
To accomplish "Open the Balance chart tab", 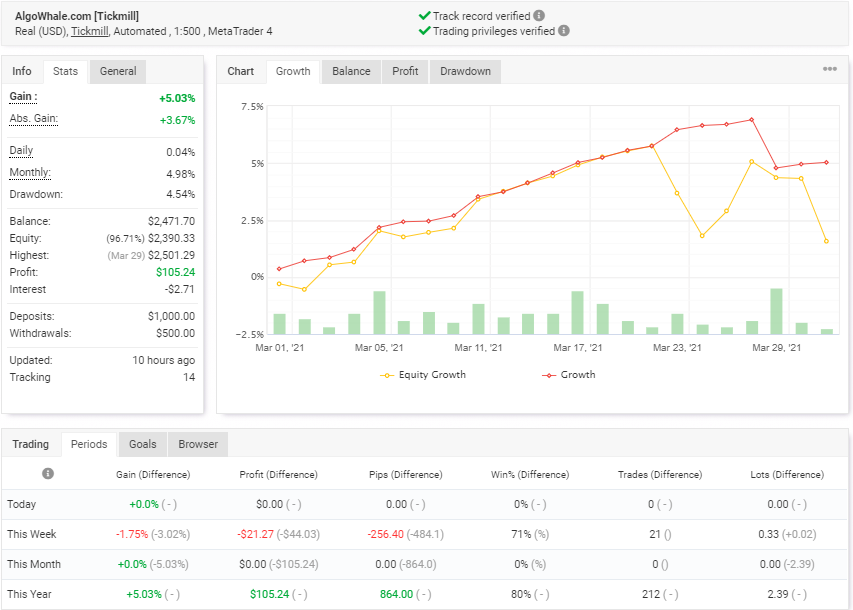I will point(351,71).
